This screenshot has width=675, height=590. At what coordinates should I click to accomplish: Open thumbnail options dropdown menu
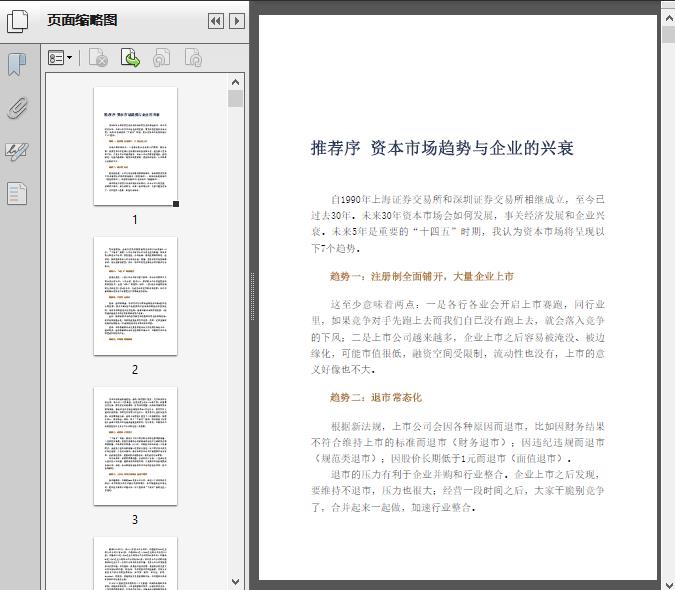coord(60,58)
